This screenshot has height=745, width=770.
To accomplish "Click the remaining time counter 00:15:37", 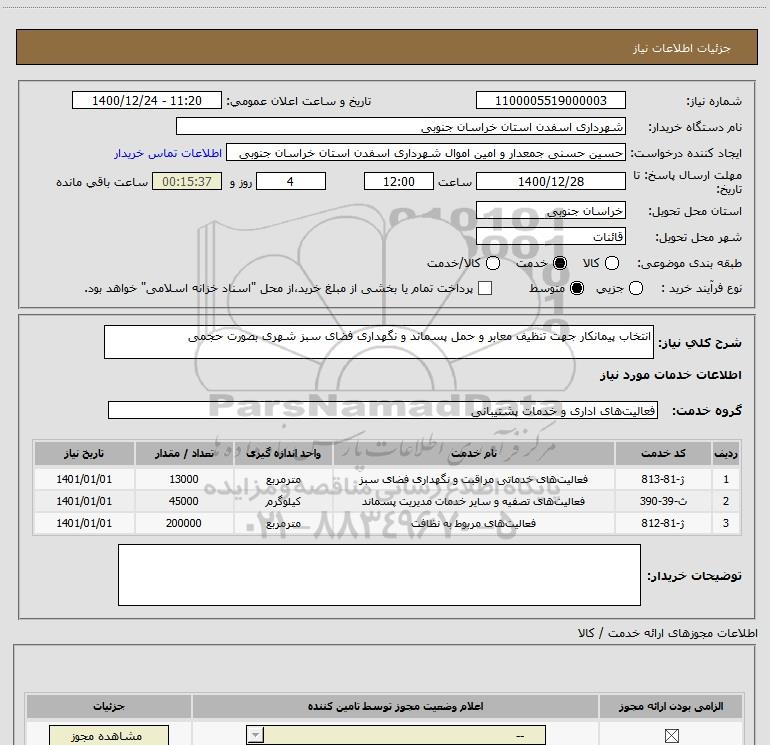I will (187, 181).
